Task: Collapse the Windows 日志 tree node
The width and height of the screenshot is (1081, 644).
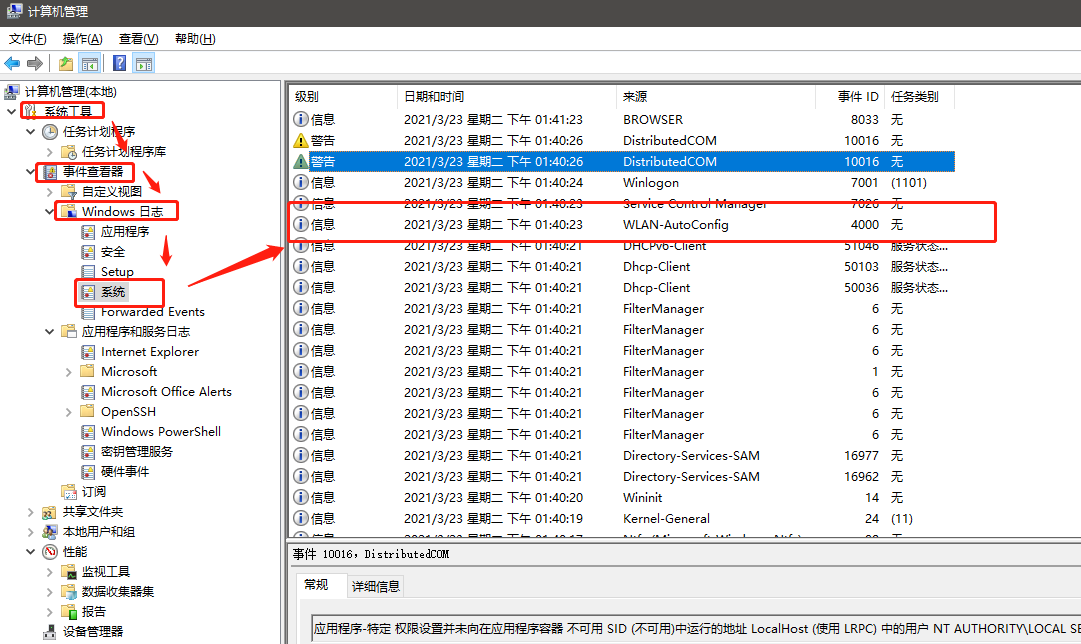Action: 49,211
